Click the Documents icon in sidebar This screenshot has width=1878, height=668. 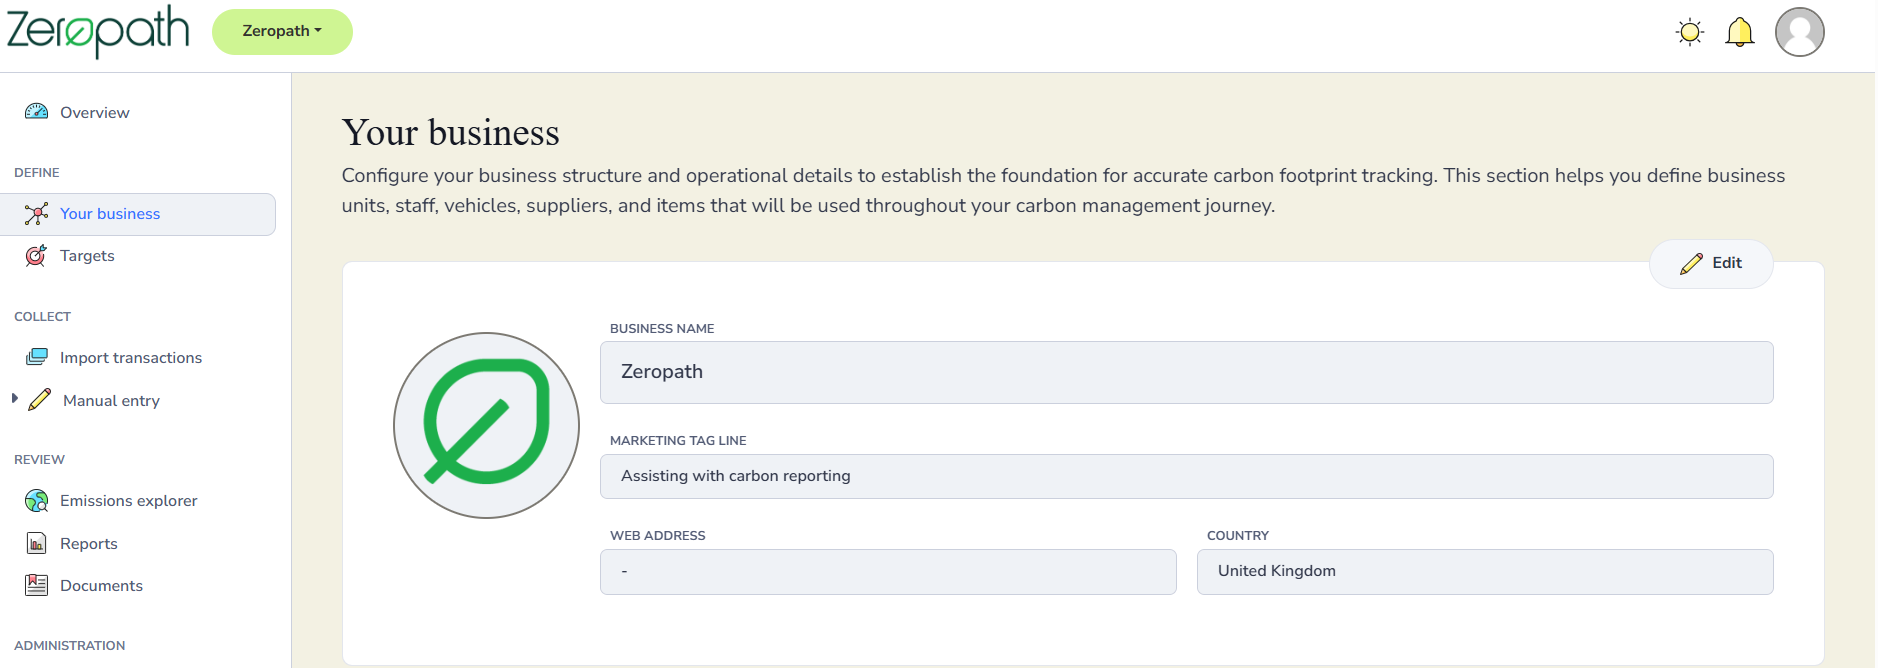point(37,585)
